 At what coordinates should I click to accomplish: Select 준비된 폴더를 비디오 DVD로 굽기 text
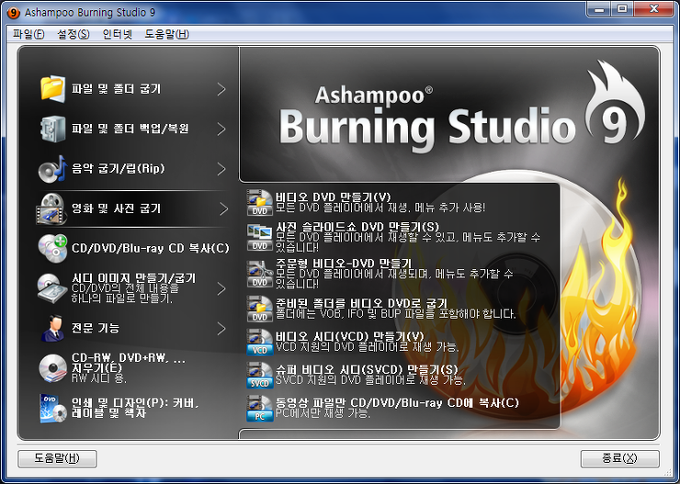pos(361,303)
